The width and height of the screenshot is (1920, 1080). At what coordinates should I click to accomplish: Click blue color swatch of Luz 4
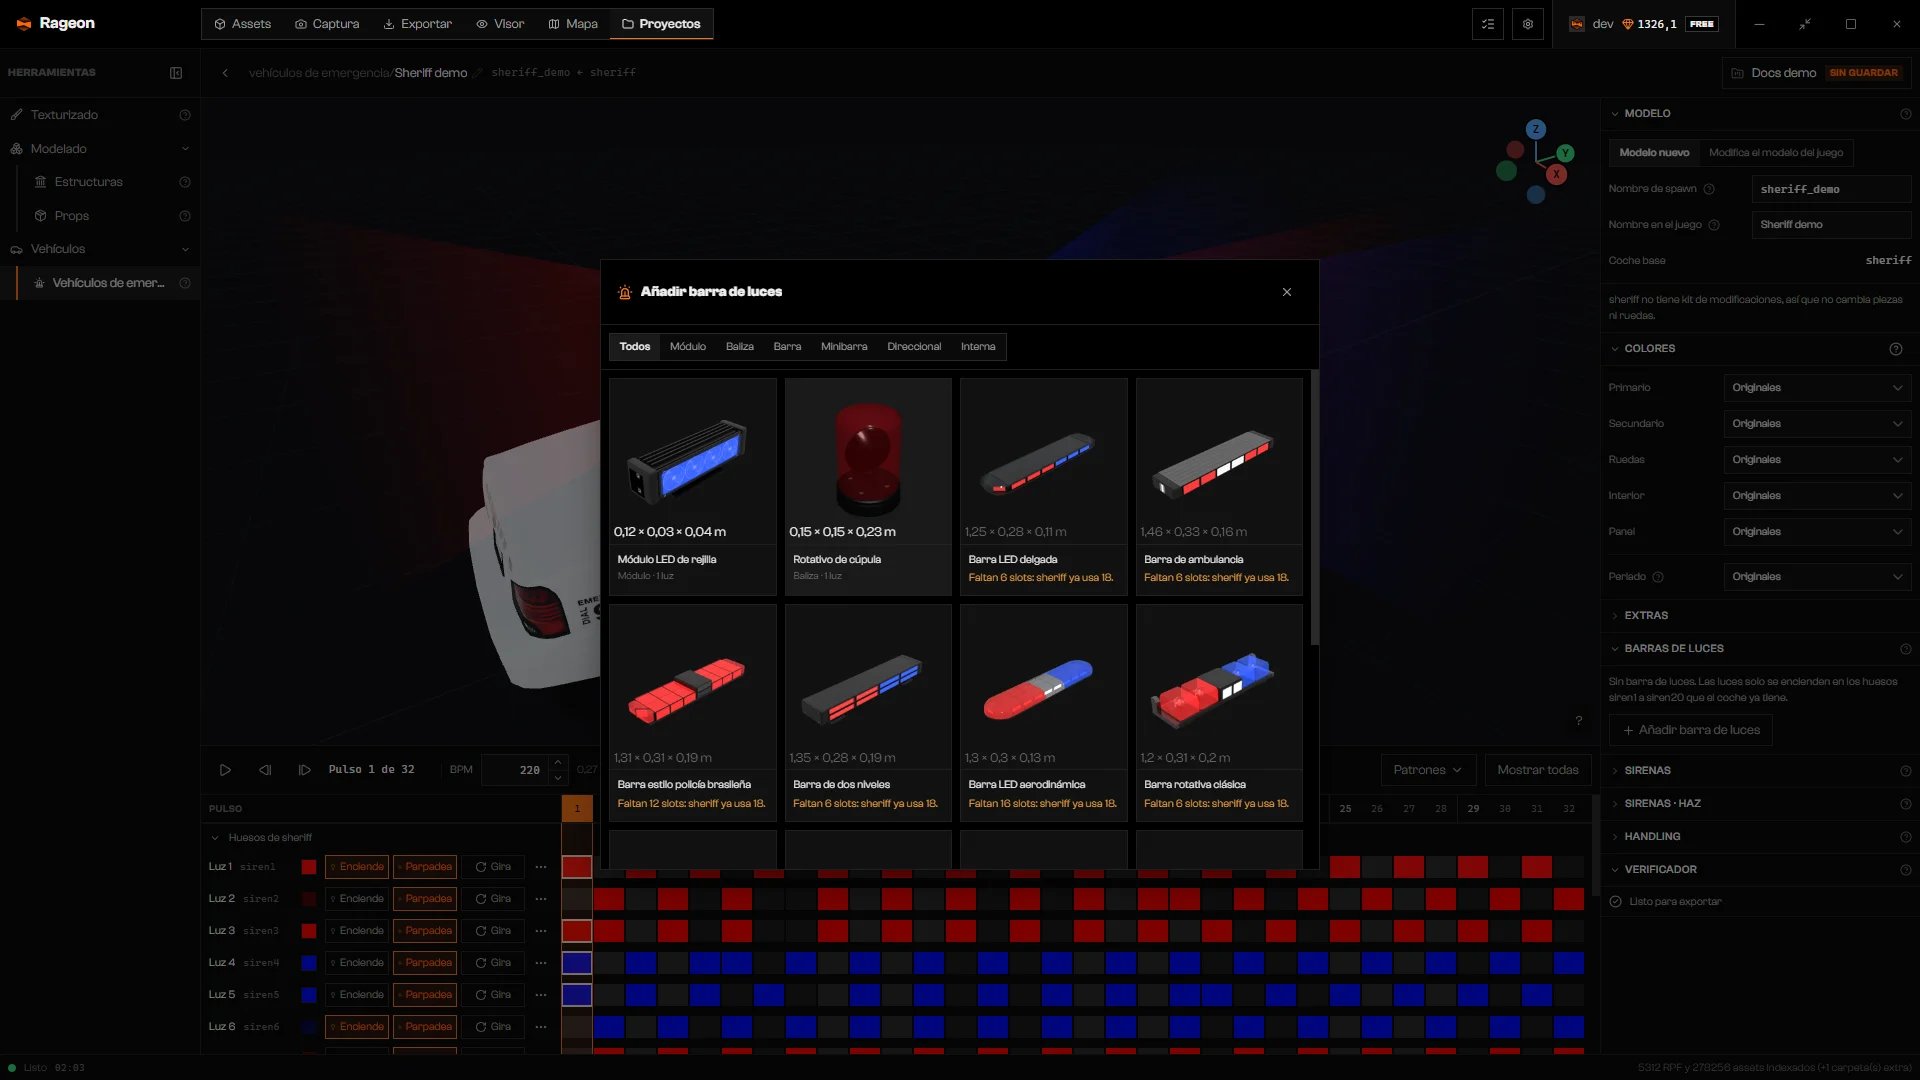[309, 963]
